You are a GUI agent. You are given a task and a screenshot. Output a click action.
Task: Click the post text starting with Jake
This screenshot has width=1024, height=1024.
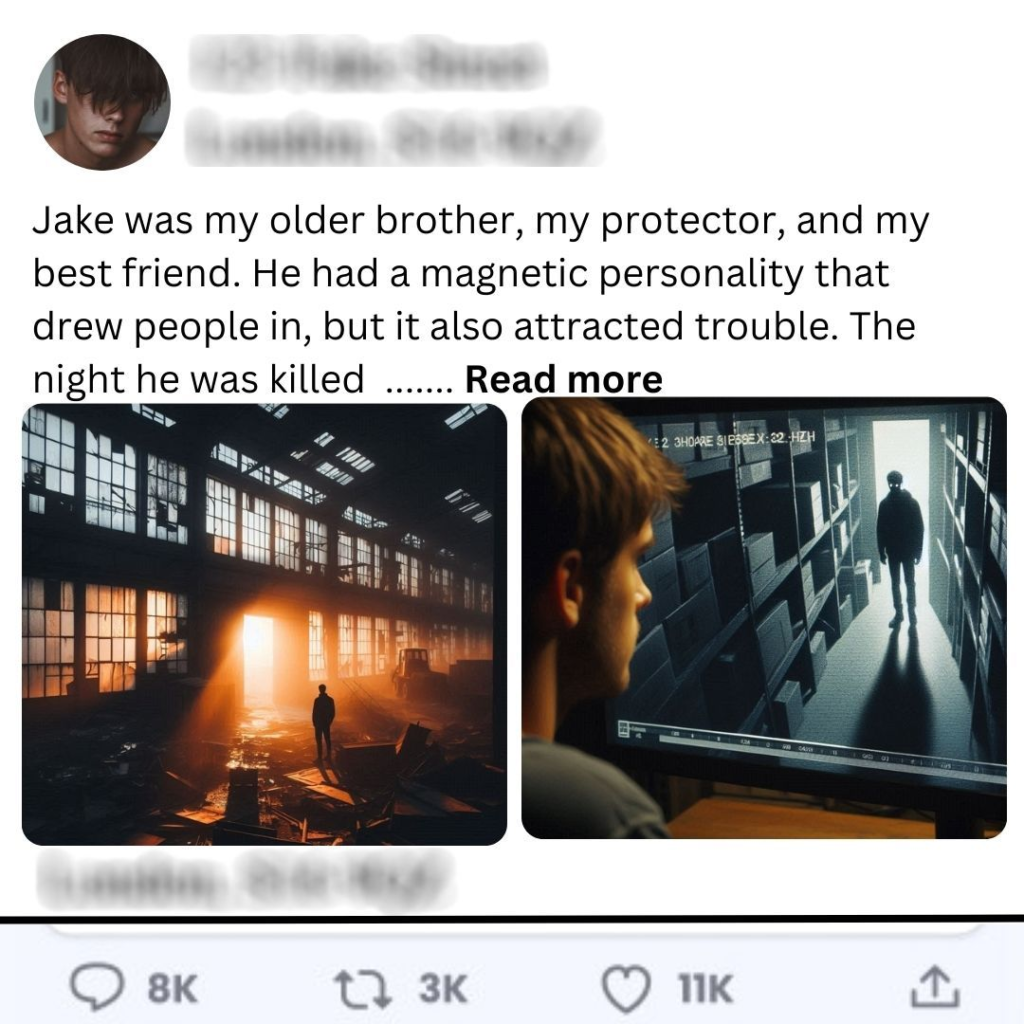[x=480, y=300]
